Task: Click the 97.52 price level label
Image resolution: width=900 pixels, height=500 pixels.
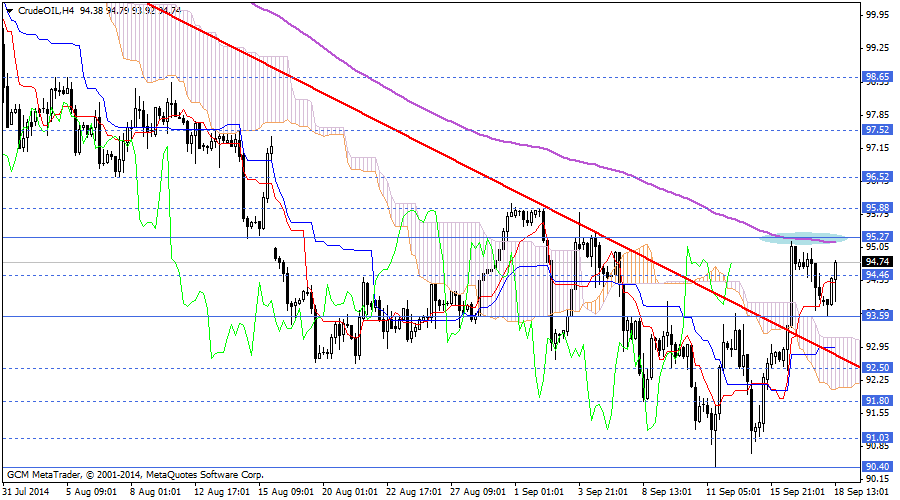Action: [x=877, y=129]
